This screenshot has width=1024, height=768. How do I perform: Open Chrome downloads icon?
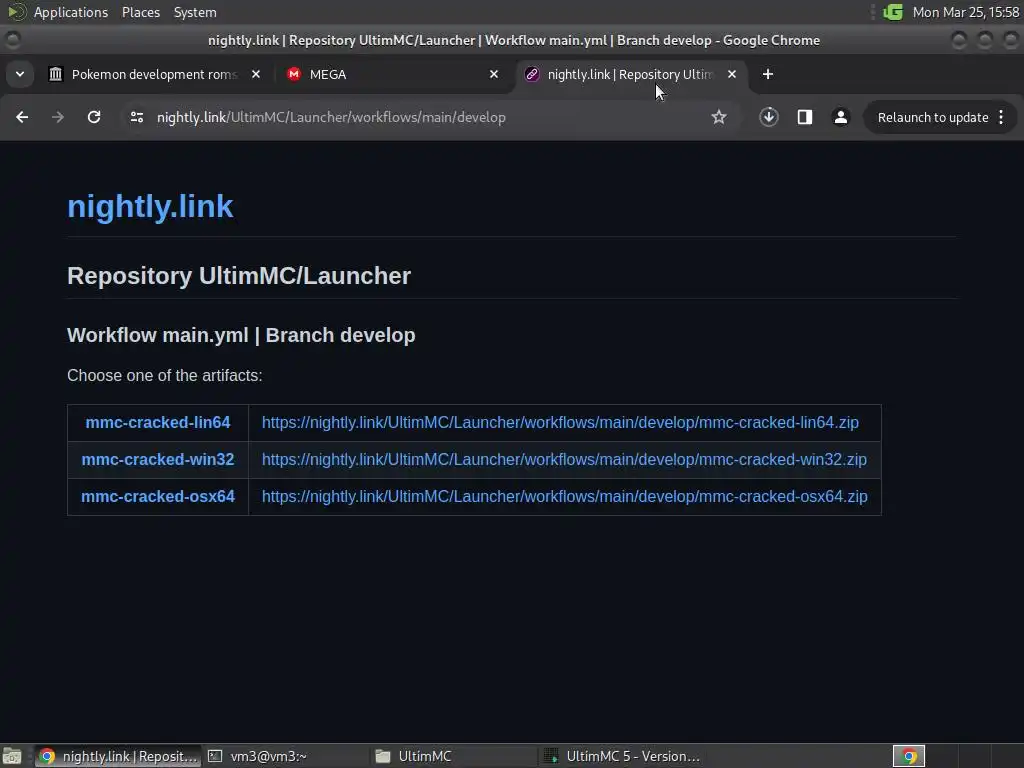tap(769, 117)
